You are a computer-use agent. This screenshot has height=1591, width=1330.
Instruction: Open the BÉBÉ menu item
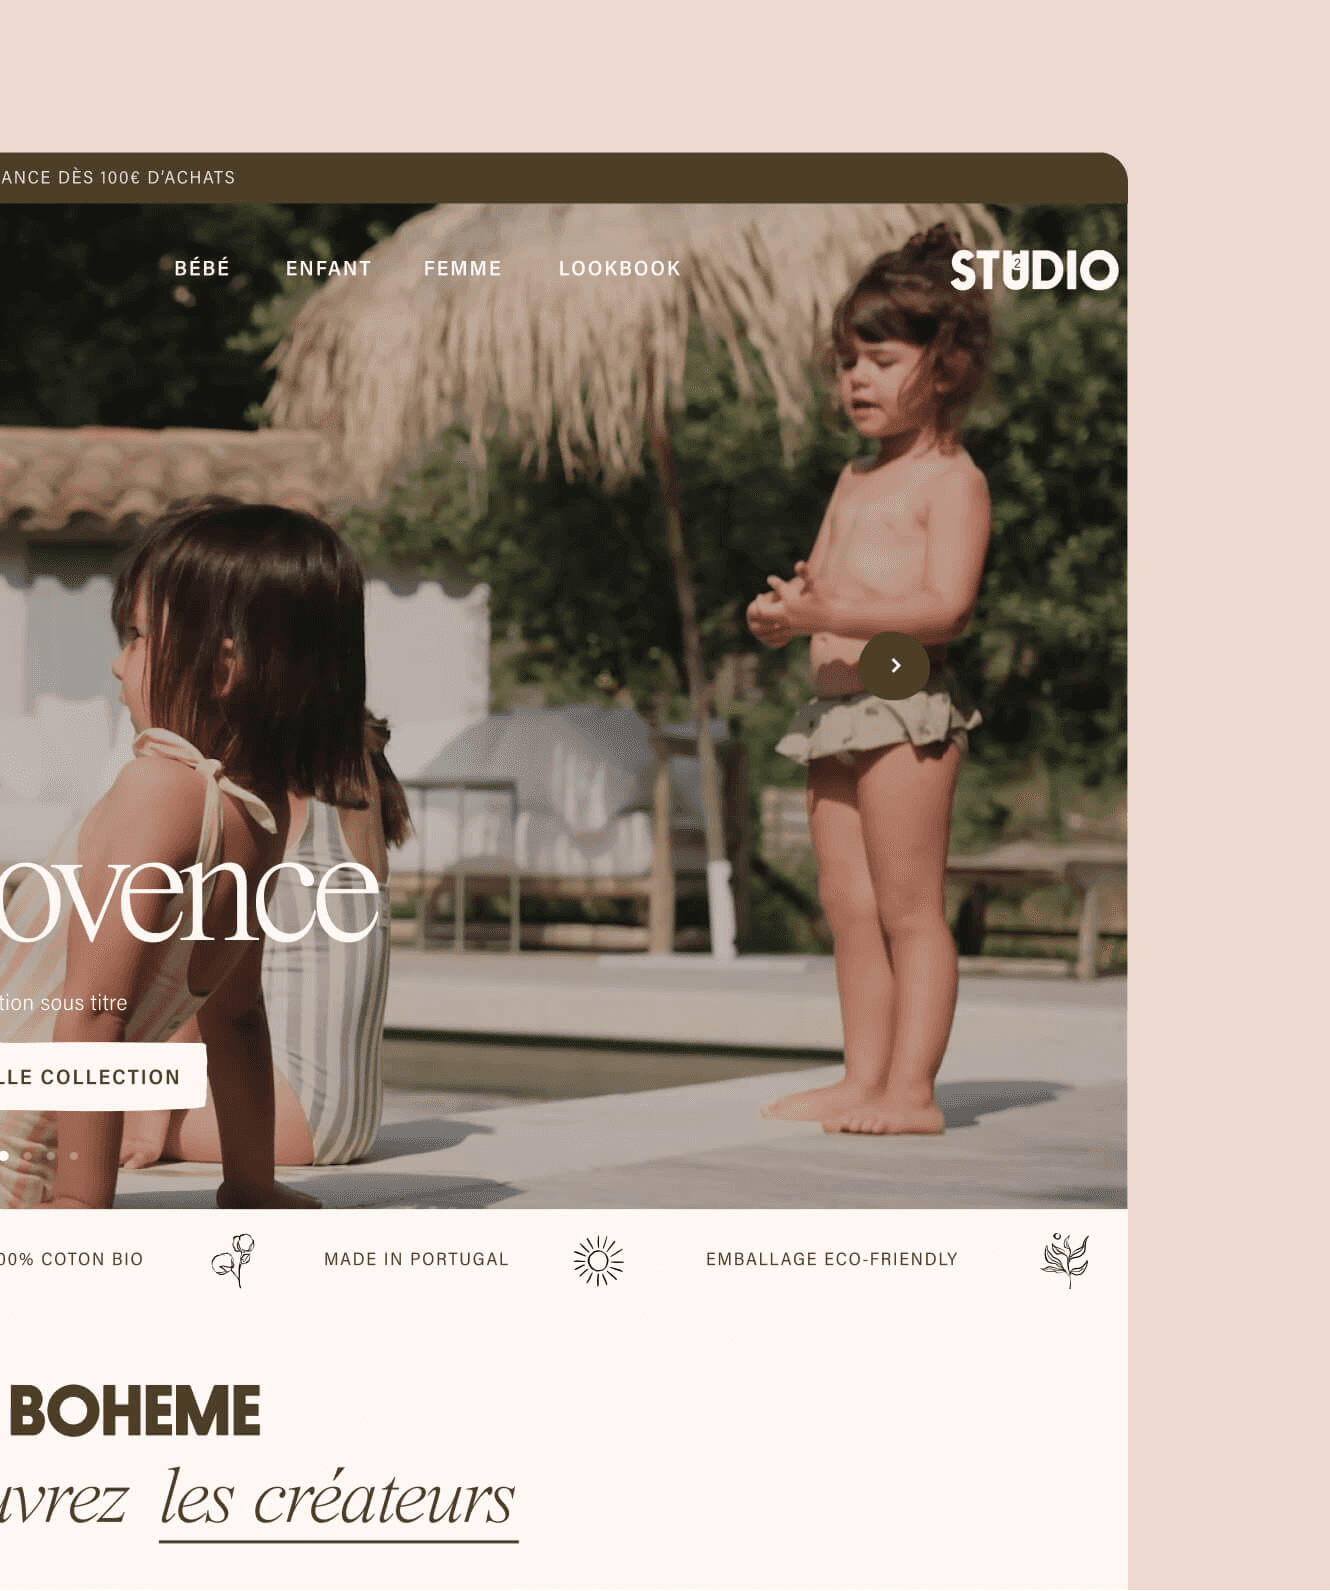(x=202, y=268)
